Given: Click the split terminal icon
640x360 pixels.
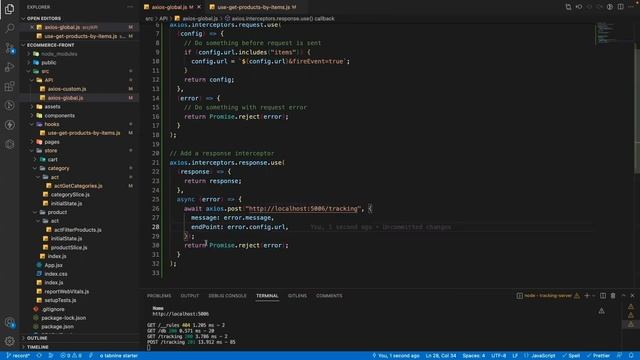Looking at the screenshot, I should pos(603,296).
